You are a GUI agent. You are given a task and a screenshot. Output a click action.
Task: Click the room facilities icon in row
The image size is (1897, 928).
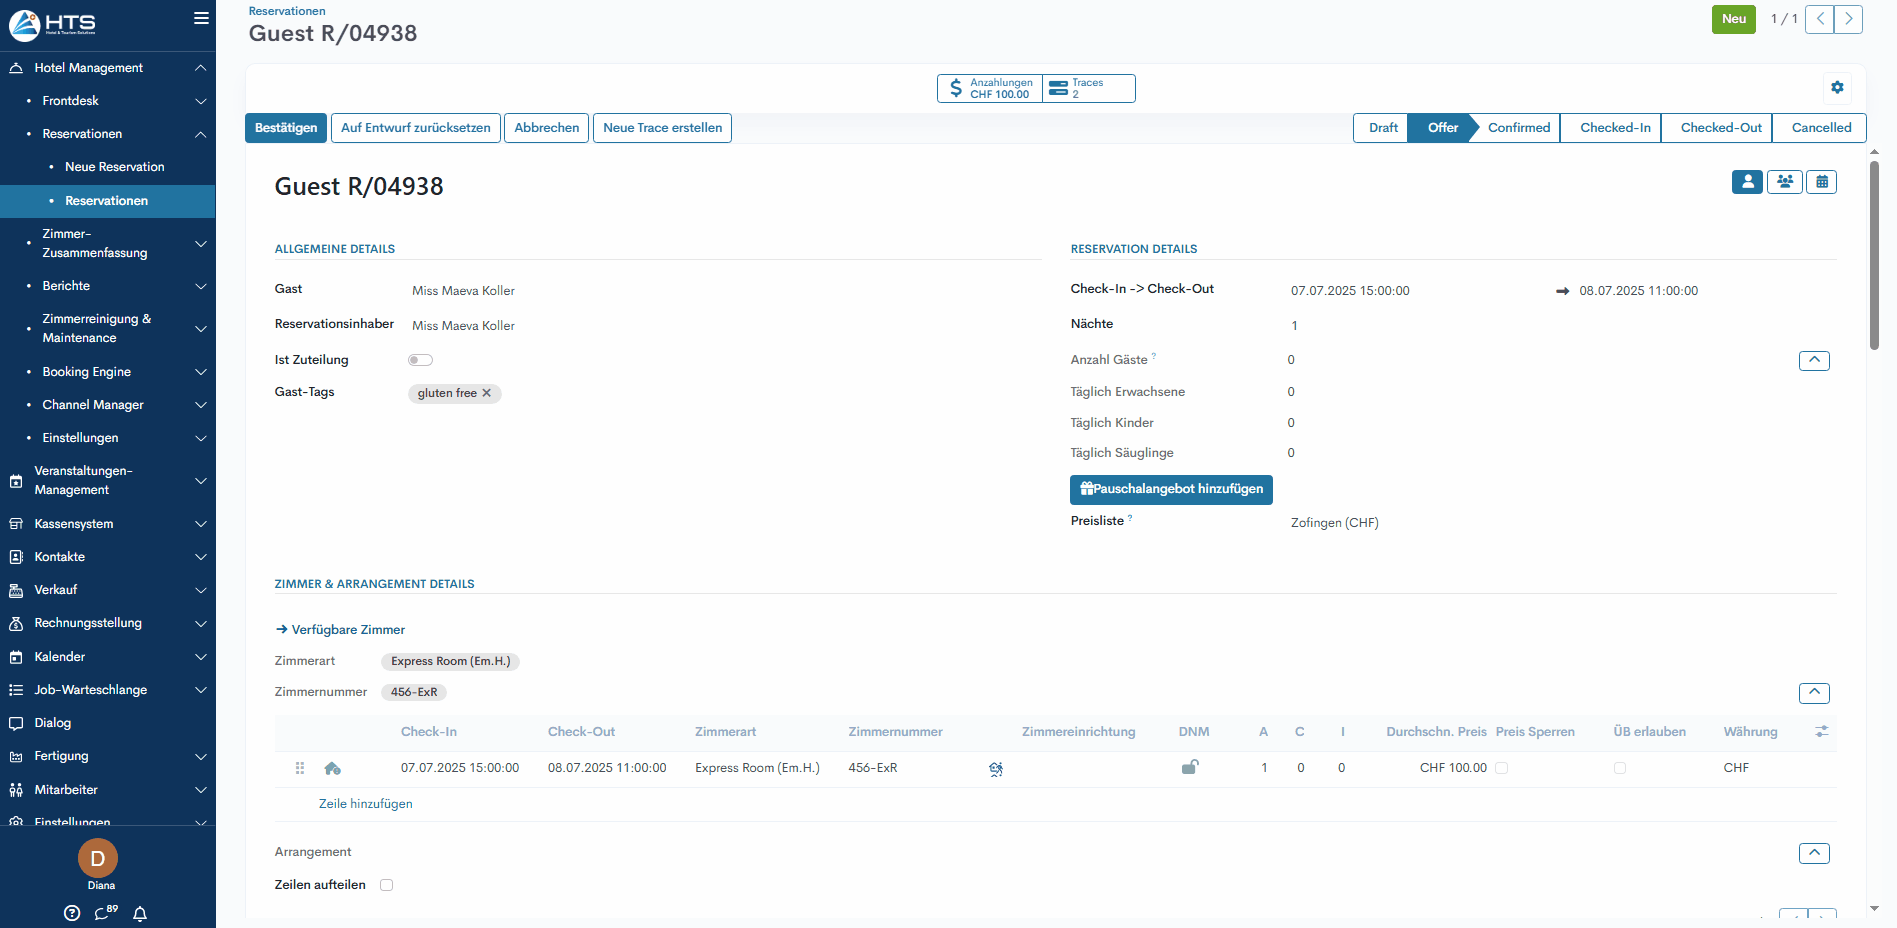click(996, 769)
